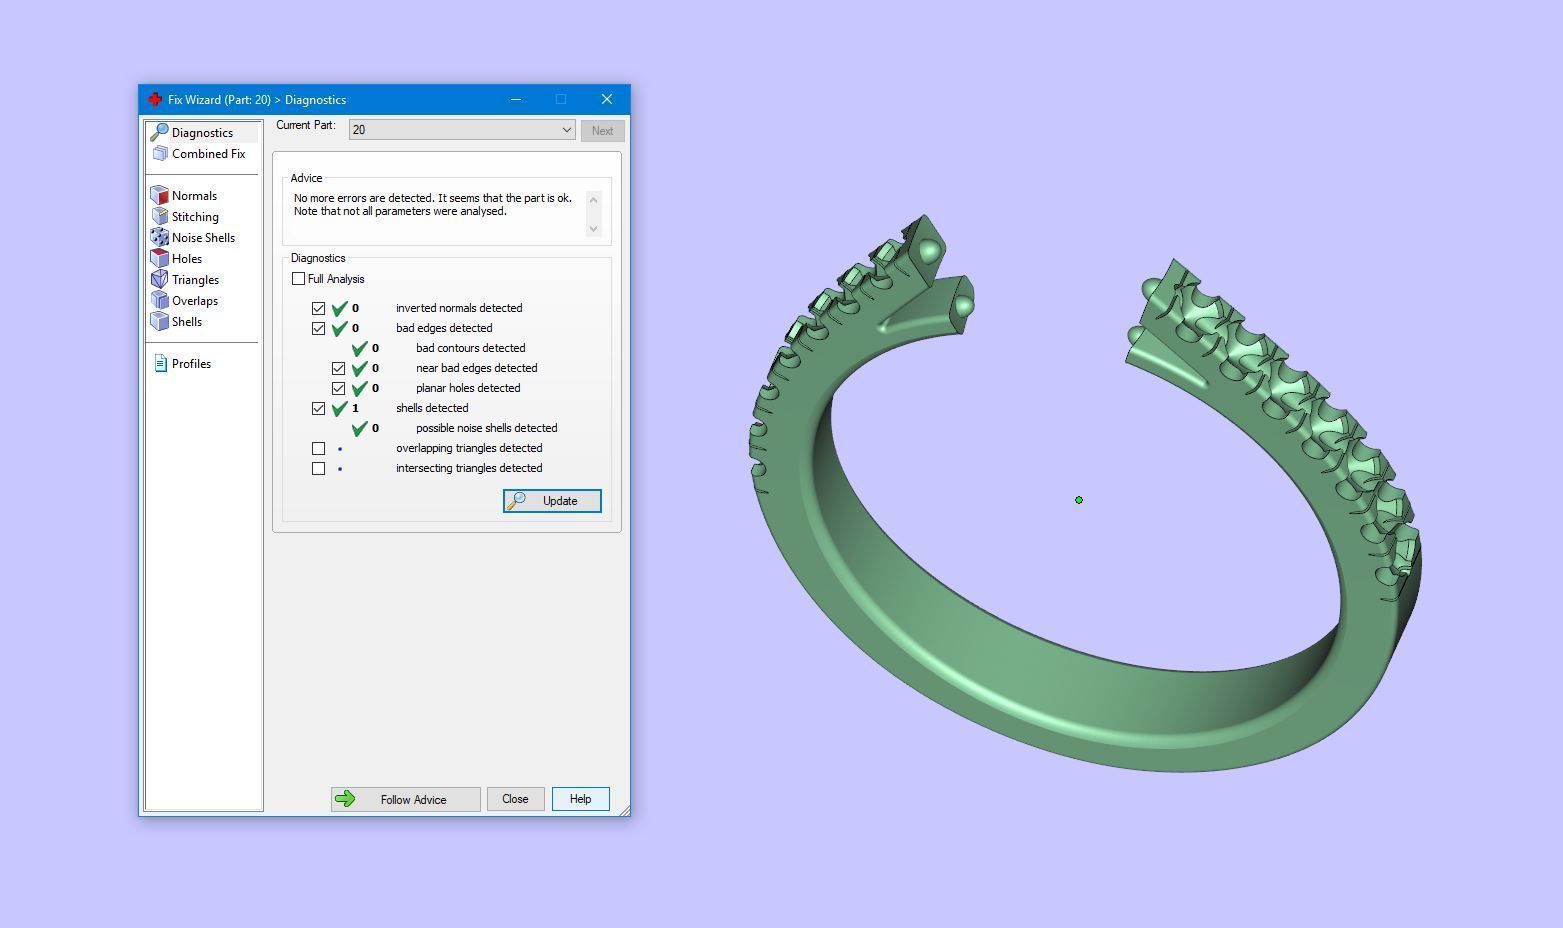Screen dimensions: 1563x928
Task: Click the Help button
Action: [580, 799]
